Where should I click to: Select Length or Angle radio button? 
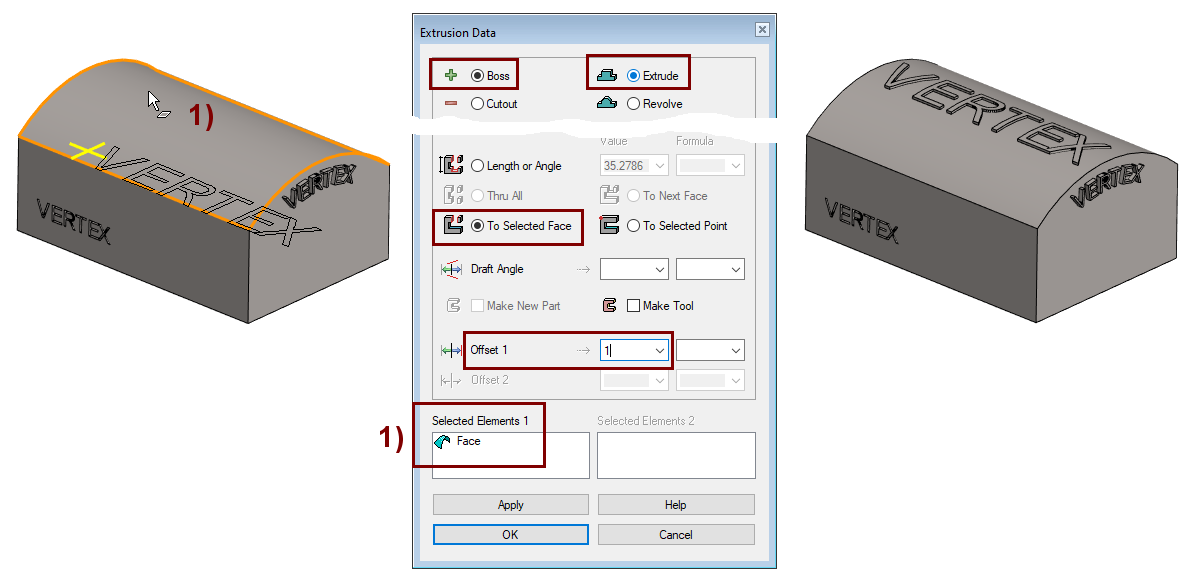(x=478, y=166)
